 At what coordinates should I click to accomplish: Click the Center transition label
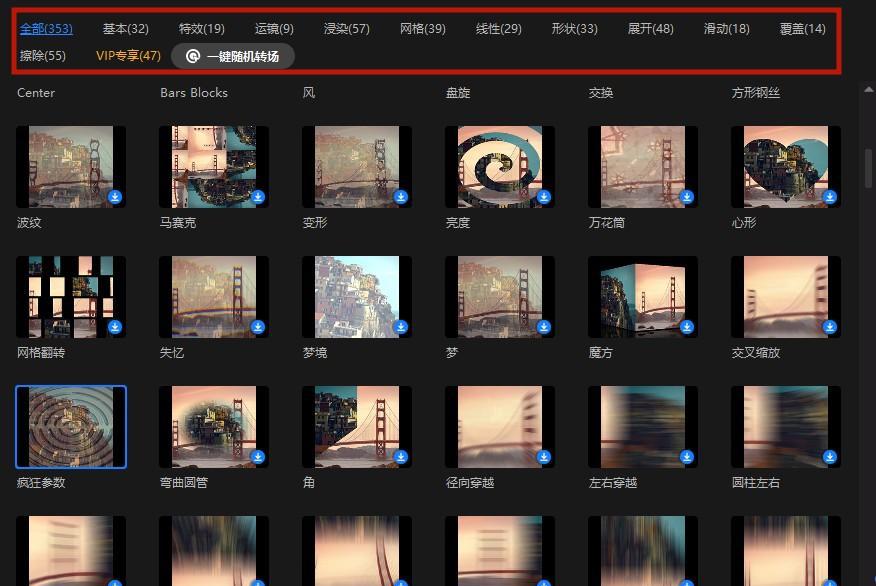coord(36,93)
